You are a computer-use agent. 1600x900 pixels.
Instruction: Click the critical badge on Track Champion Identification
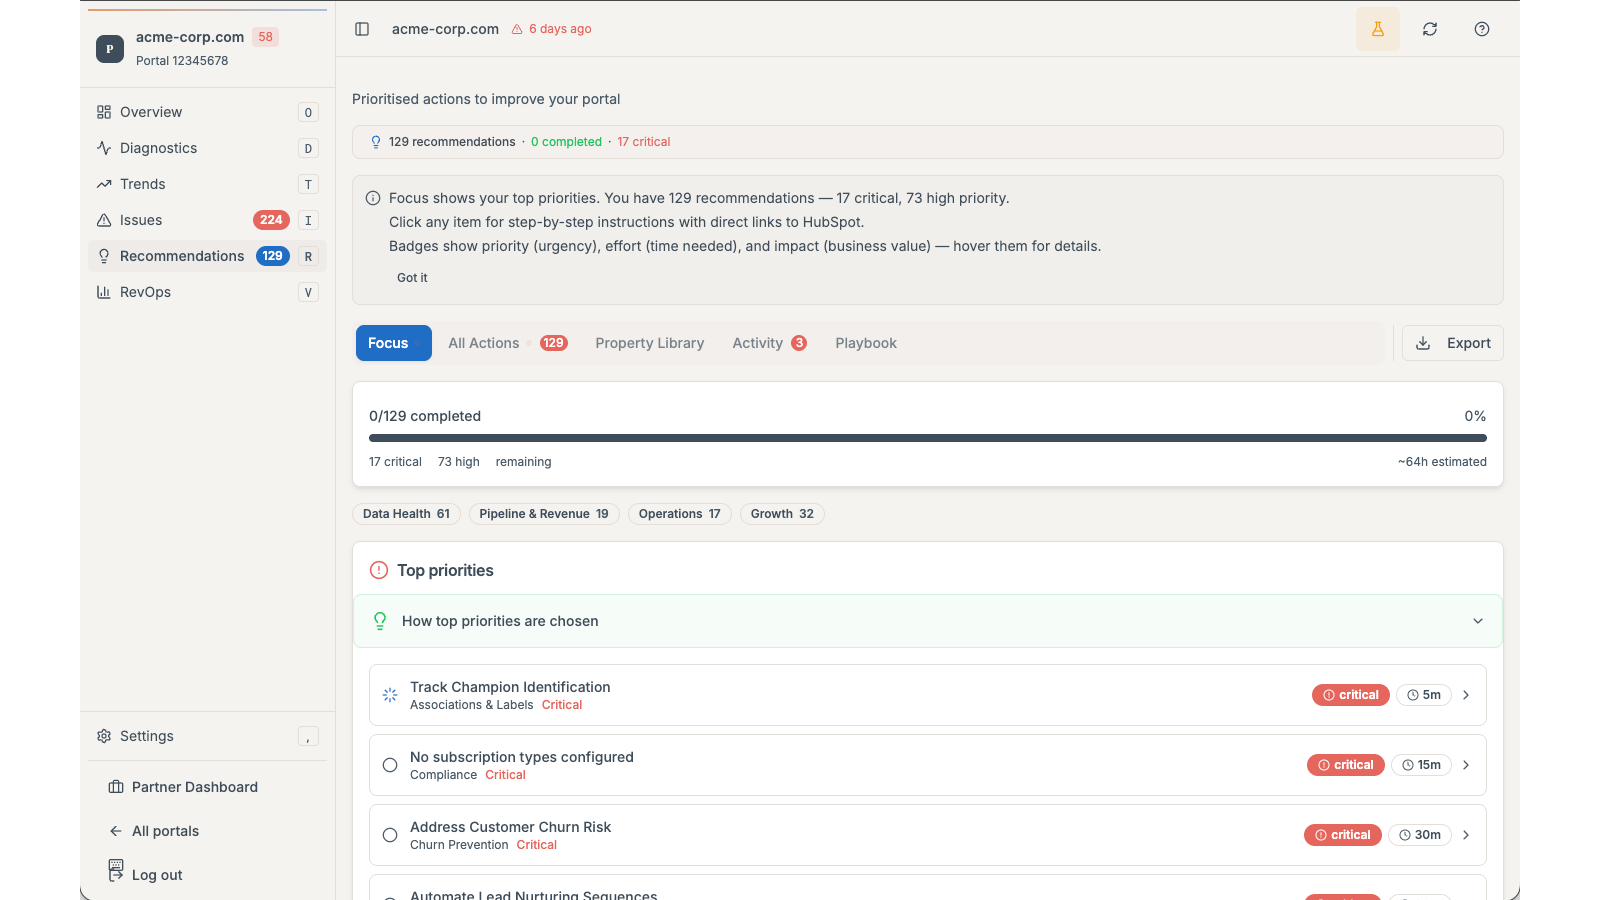tap(1351, 695)
